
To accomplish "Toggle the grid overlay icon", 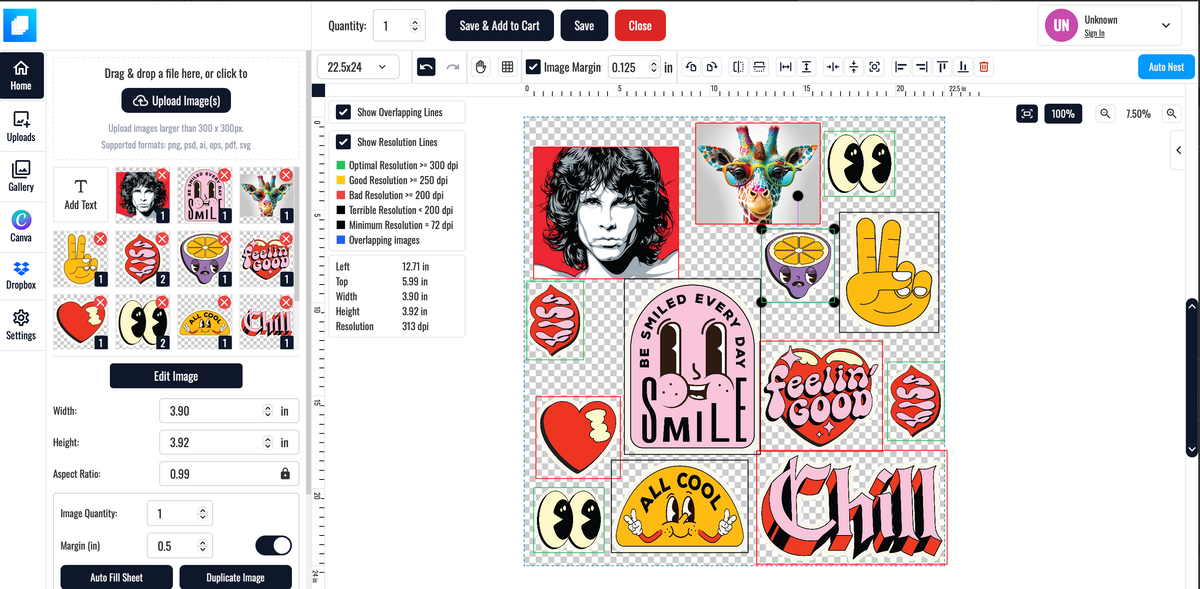I will [x=507, y=67].
